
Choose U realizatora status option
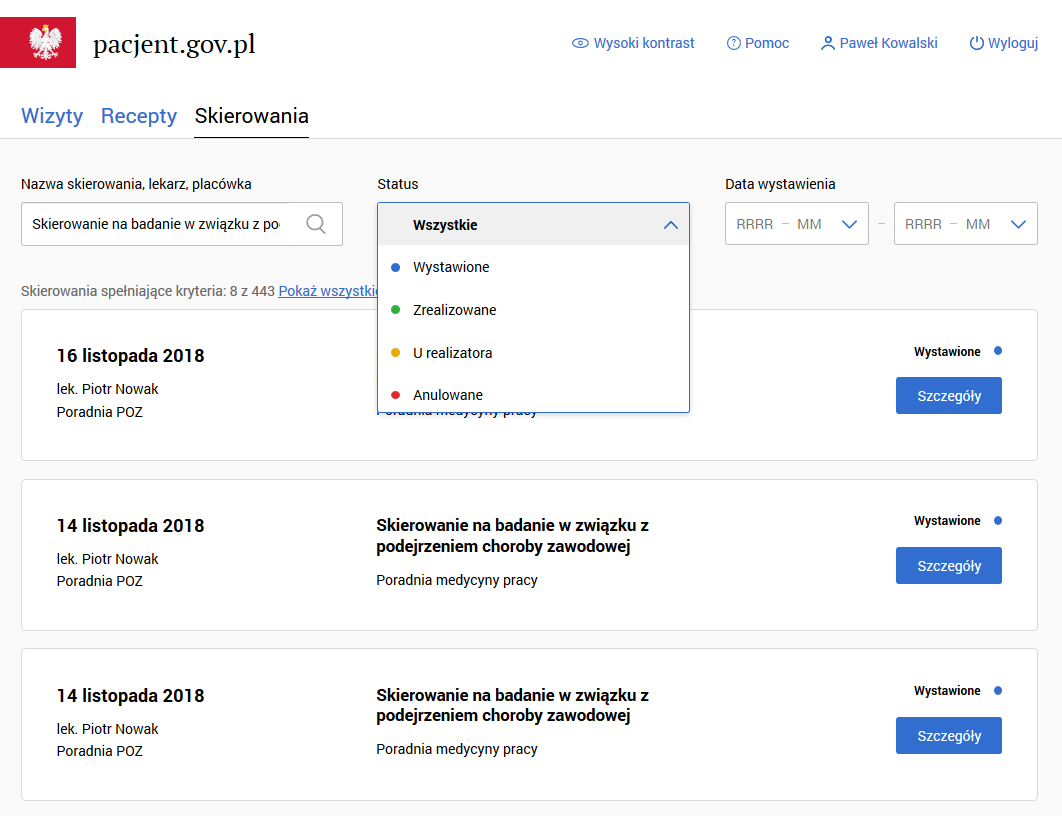[452, 353]
